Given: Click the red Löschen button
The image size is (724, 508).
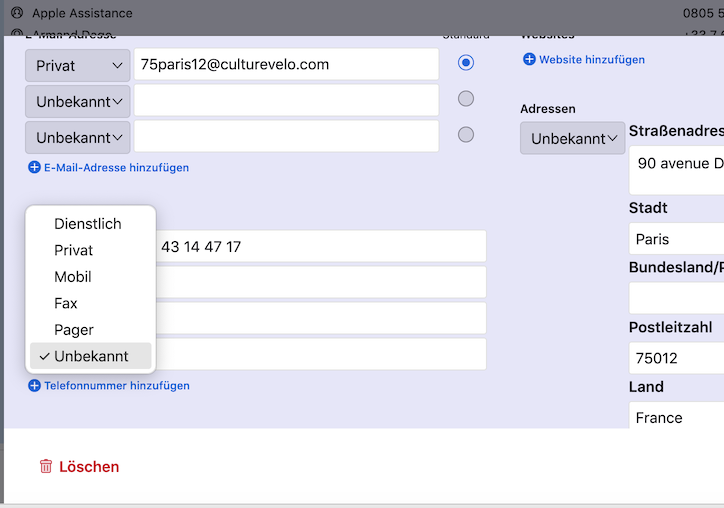Looking at the screenshot, I should point(79,466).
